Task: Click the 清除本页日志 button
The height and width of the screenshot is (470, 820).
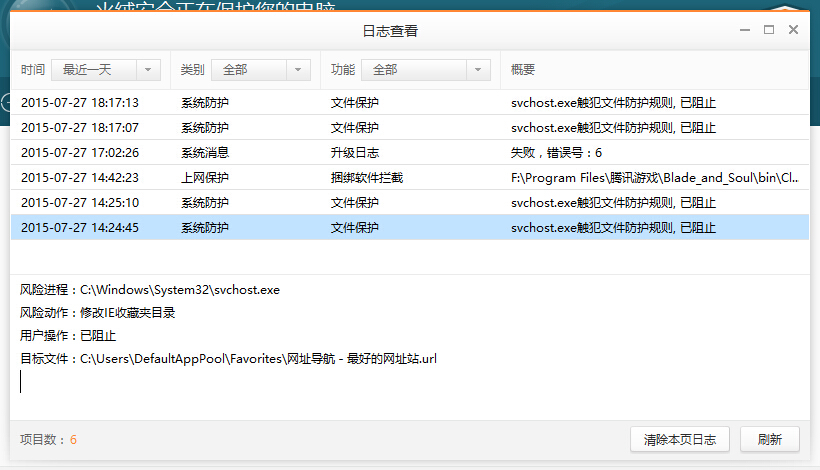Action: [680, 439]
